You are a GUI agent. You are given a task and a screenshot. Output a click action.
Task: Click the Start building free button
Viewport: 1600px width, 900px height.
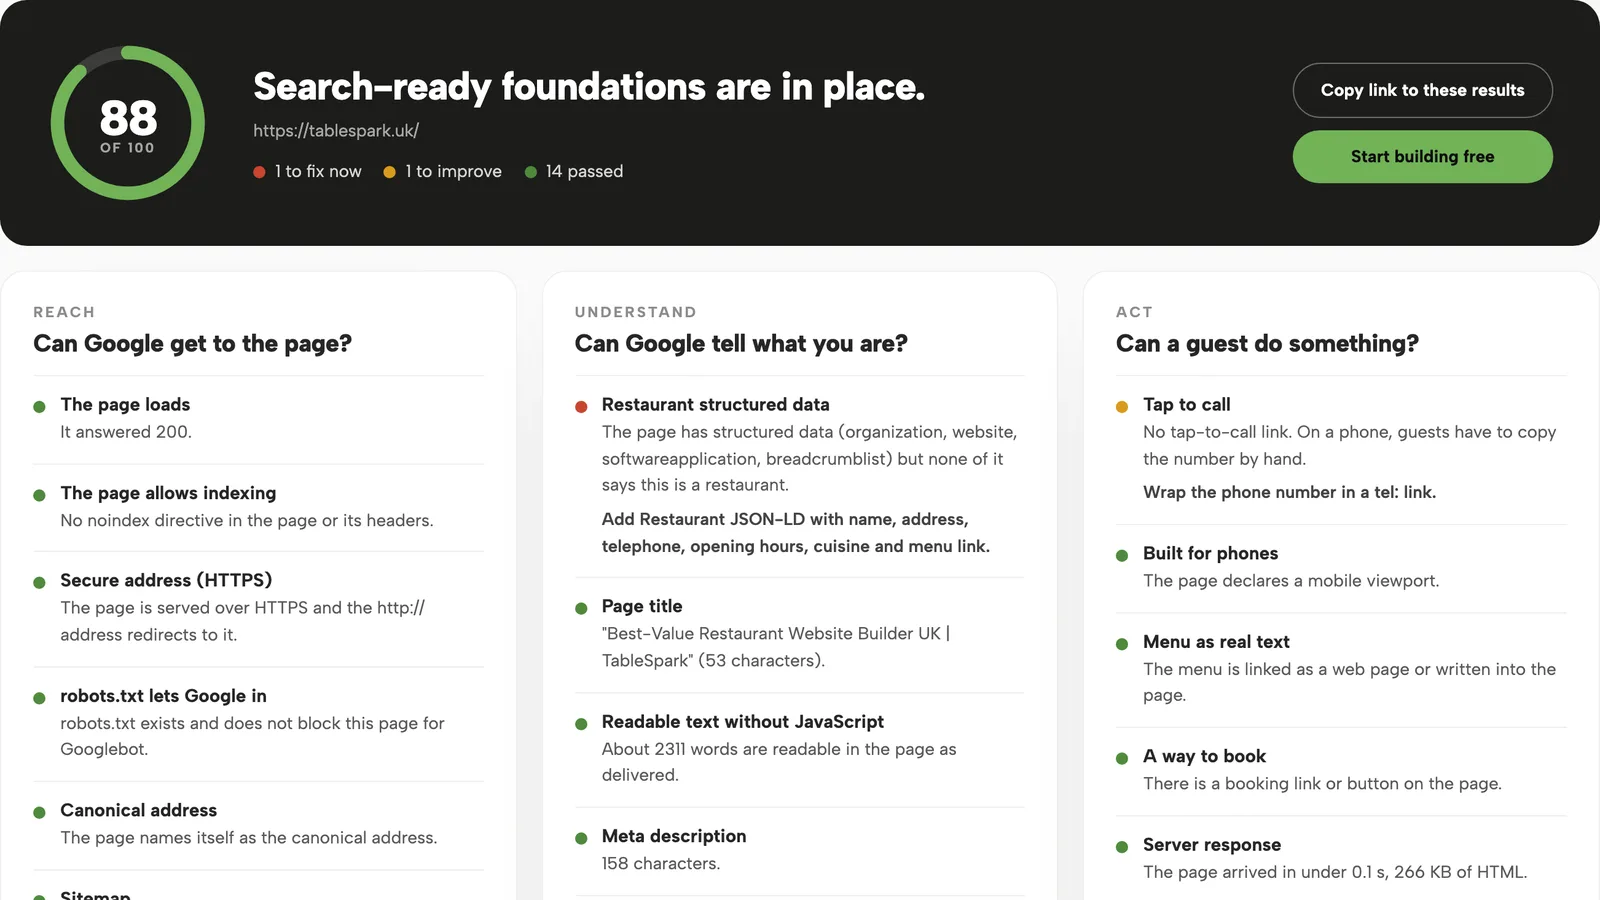point(1422,157)
